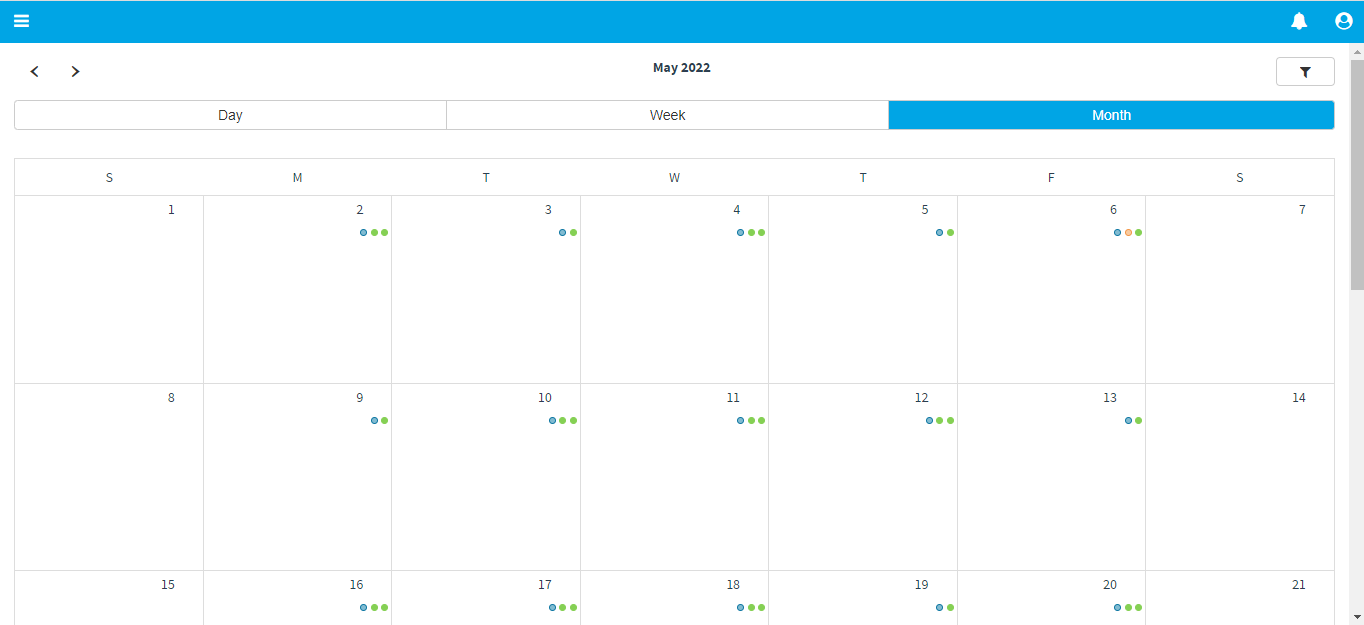Screen dimensions: 1364x625
Task: Switch to the Day view tab
Action: [x=230, y=115]
